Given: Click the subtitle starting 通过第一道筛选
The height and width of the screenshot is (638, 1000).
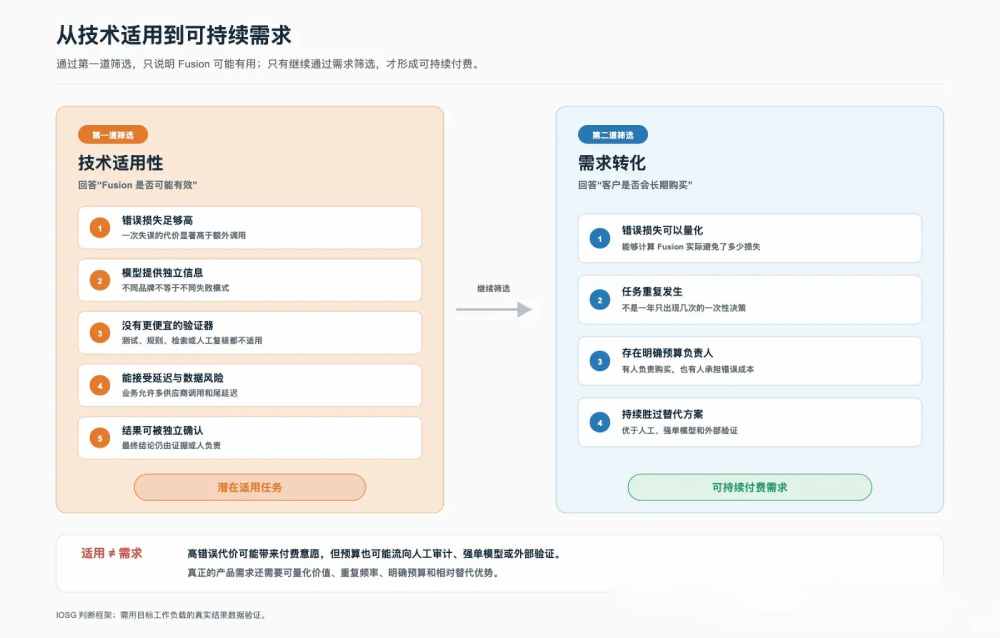Looking at the screenshot, I should pyautogui.click(x=268, y=64).
